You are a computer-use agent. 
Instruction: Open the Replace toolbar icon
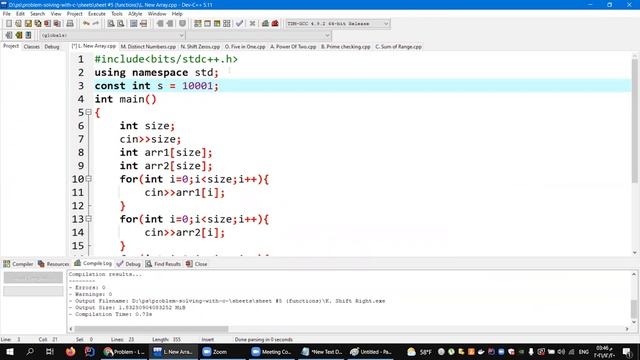pyautogui.click(x=121, y=24)
